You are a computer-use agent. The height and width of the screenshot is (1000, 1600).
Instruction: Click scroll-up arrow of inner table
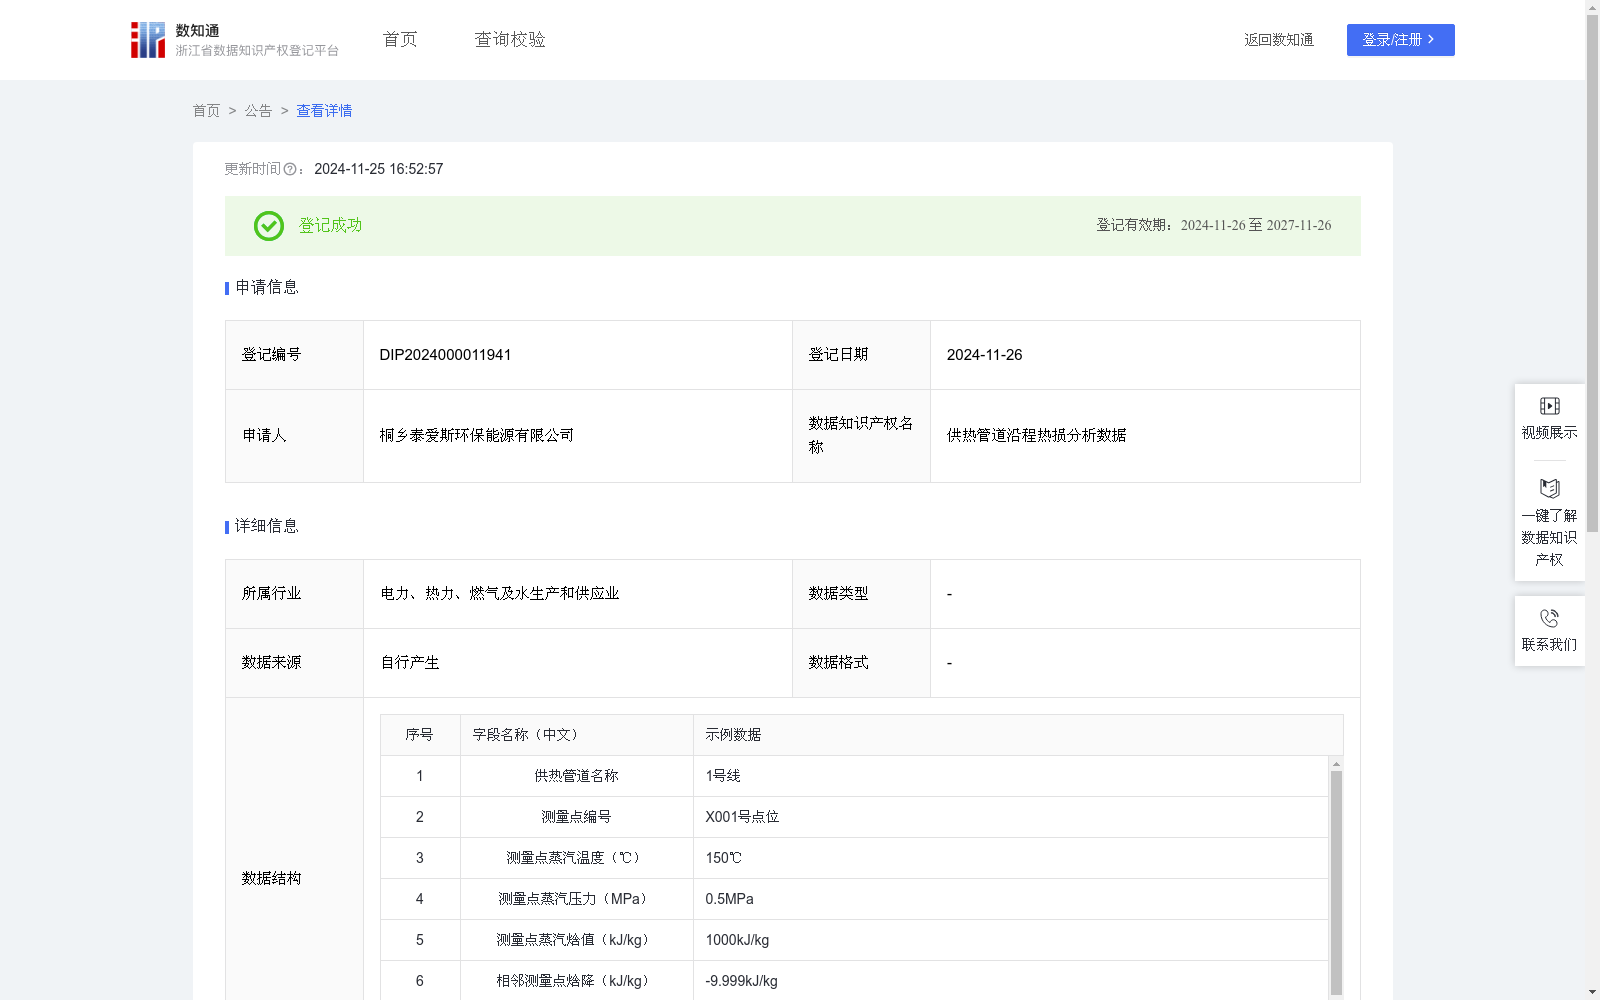point(1336,764)
